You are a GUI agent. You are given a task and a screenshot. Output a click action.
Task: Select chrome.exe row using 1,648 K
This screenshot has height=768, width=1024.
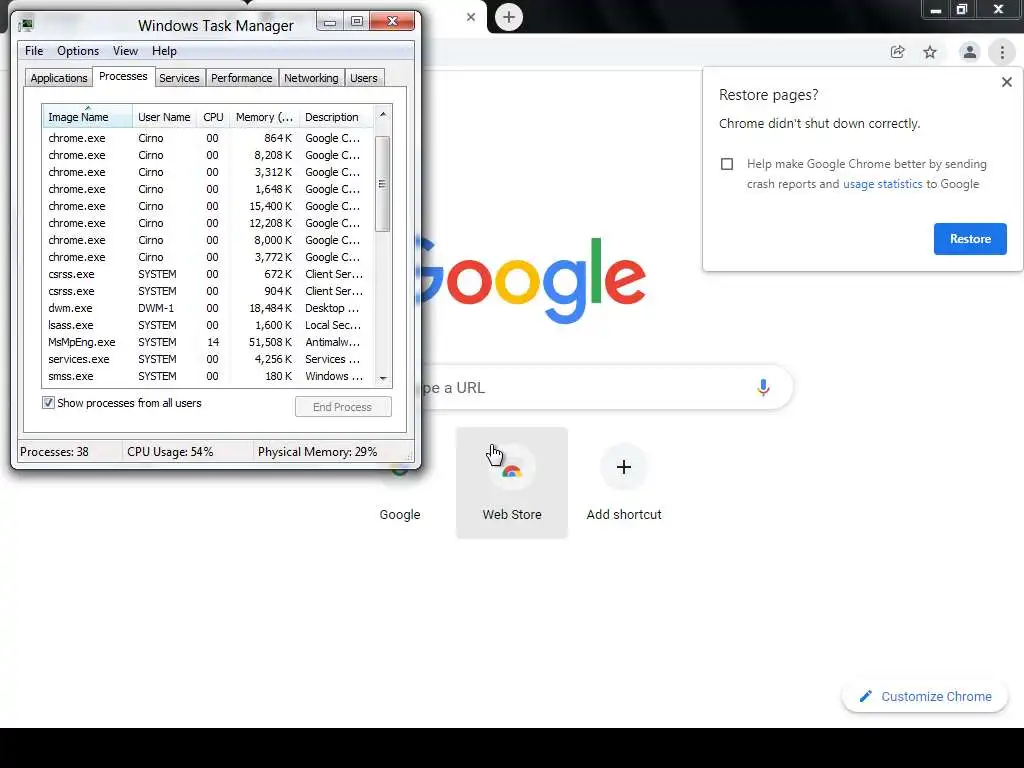207,189
